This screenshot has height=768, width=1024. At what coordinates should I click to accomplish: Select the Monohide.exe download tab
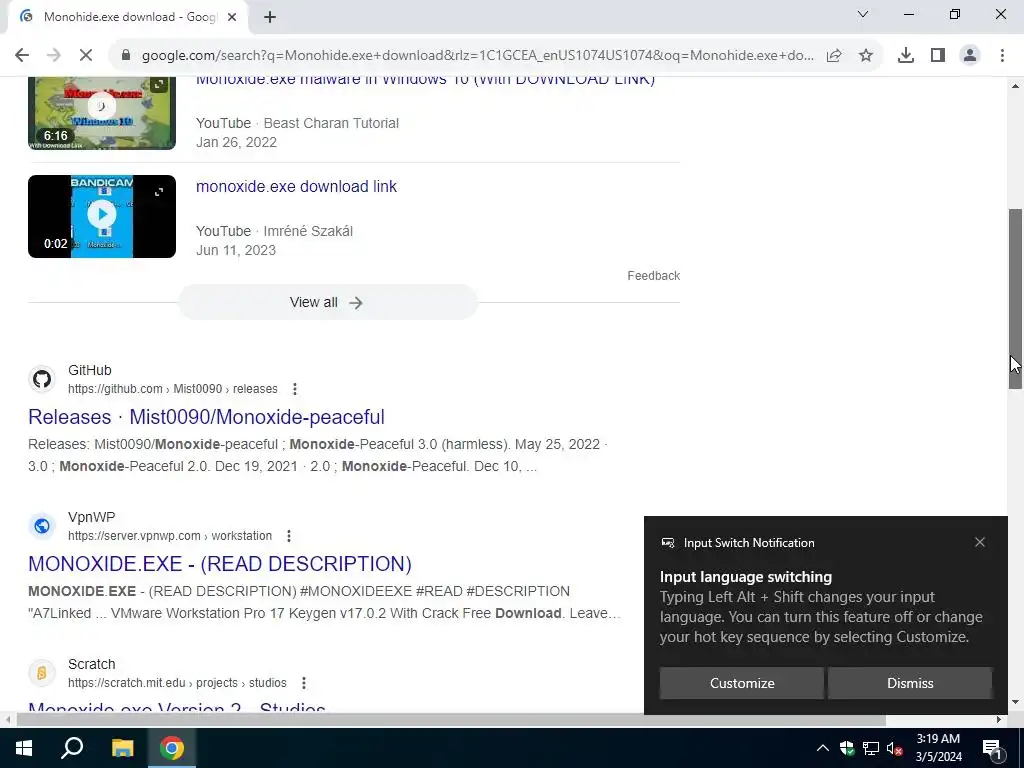pyautogui.click(x=128, y=17)
